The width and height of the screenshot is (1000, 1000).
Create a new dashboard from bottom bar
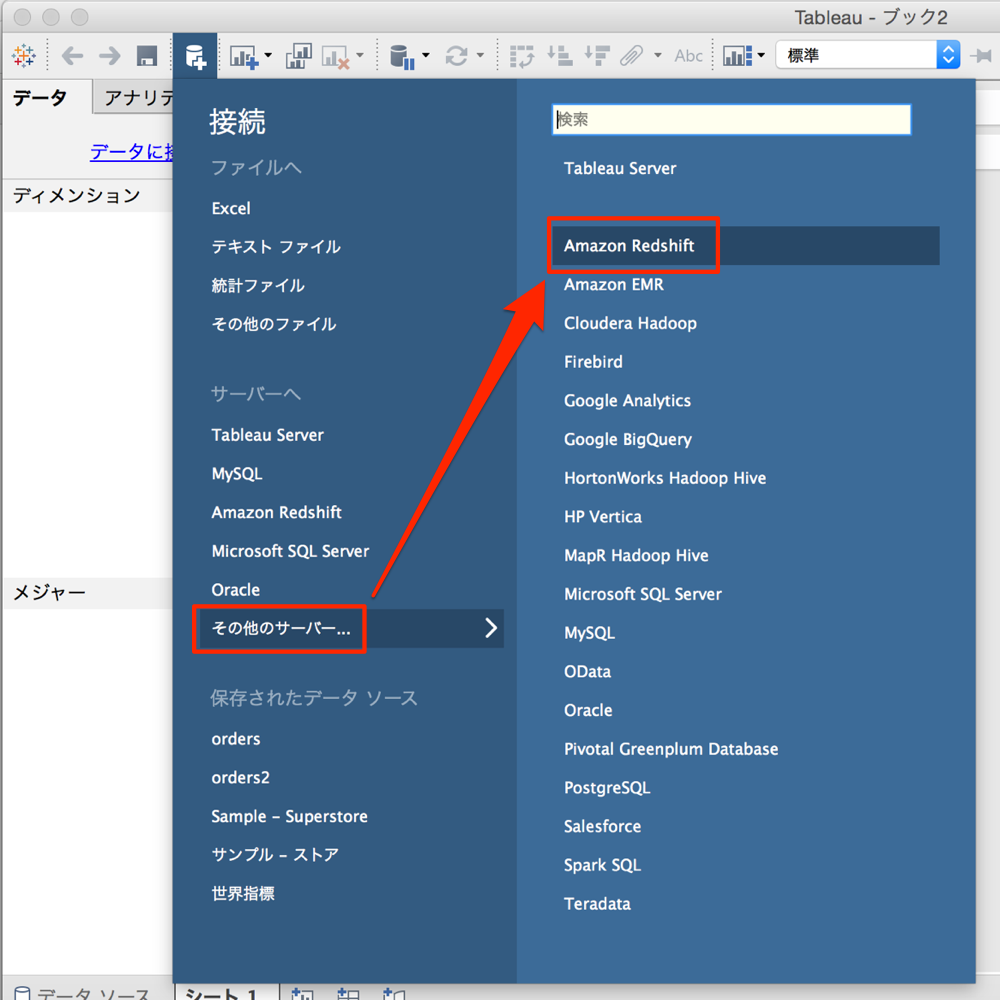pyautogui.click(x=347, y=993)
